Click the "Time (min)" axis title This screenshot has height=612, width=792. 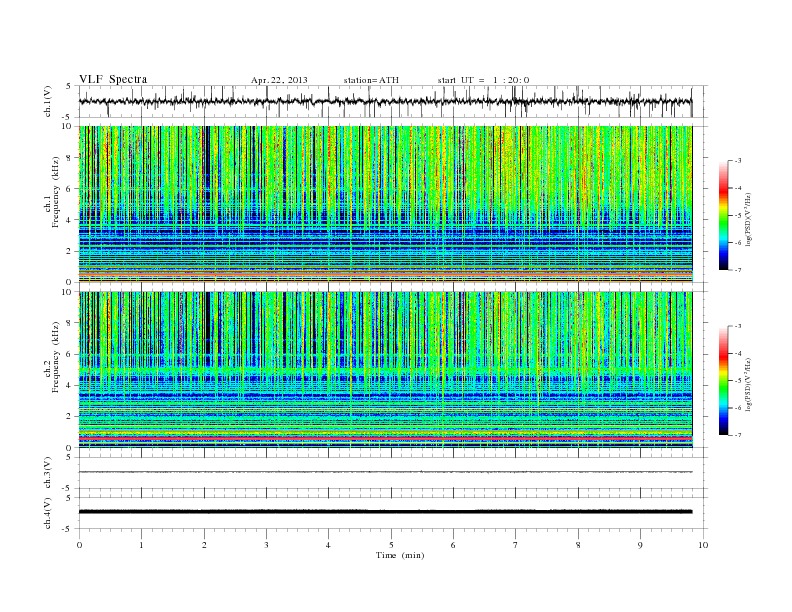click(400, 555)
